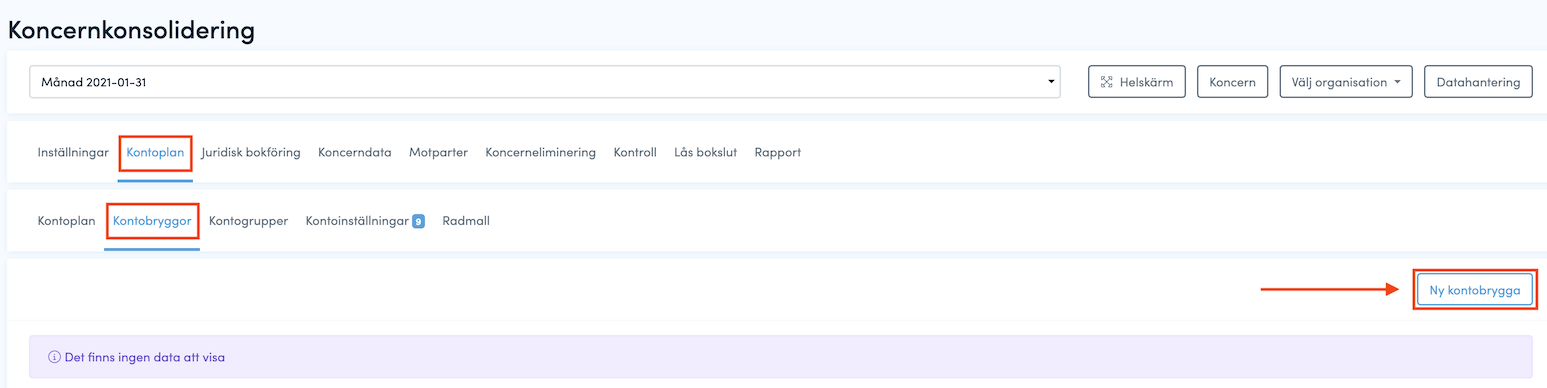
Task: Open the Kontobryggor sub-tab
Action: (x=152, y=221)
